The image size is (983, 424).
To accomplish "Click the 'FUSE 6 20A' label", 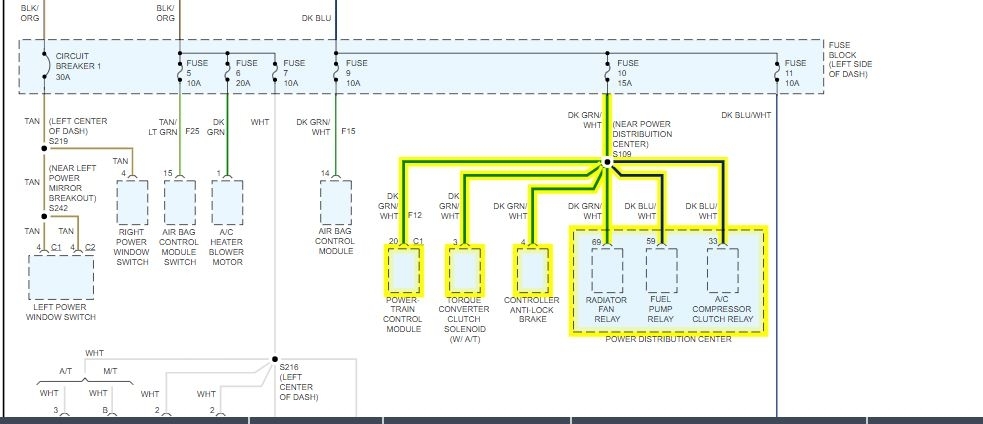I will point(246,72).
